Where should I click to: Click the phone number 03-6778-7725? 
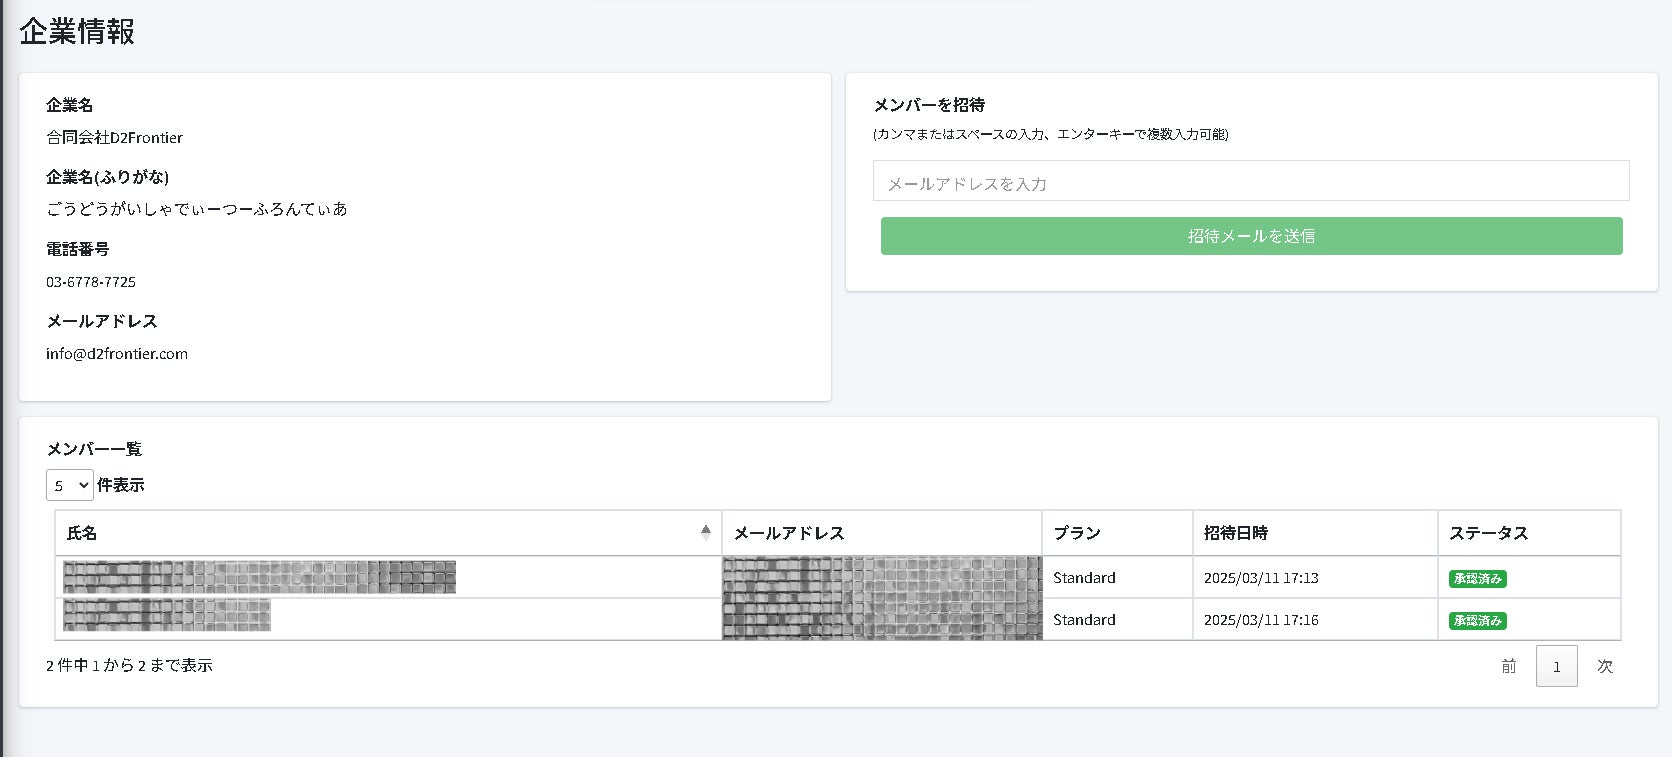tap(91, 282)
